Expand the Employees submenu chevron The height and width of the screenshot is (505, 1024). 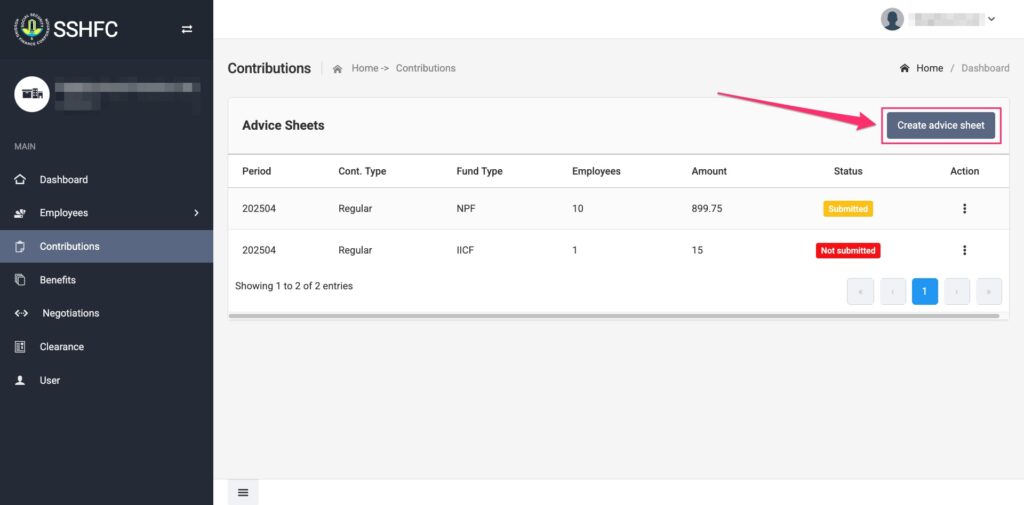tap(196, 213)
